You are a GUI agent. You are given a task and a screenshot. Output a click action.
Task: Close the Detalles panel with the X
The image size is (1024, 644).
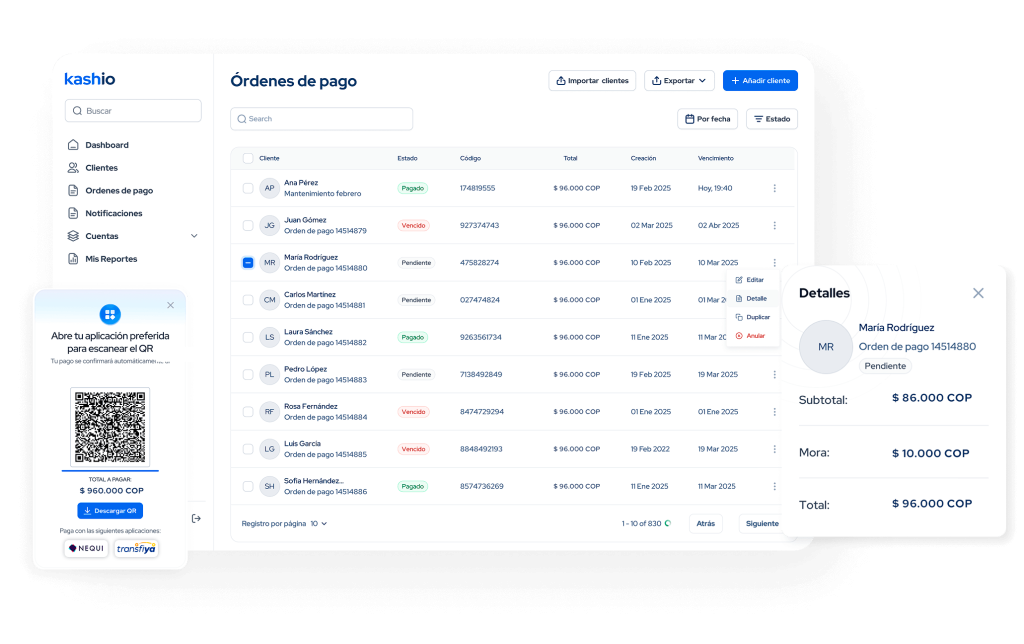click(978, 293)
